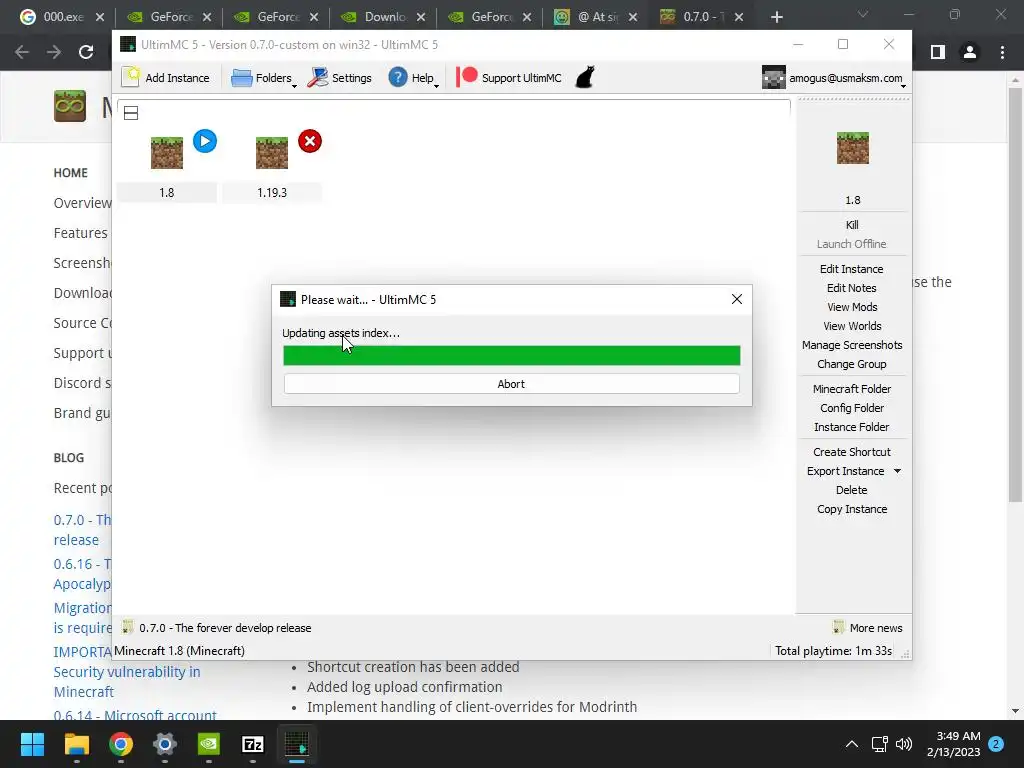
Task: Switch to the Downlo... NVIDIA tab
Action: (x=384, y=17)
